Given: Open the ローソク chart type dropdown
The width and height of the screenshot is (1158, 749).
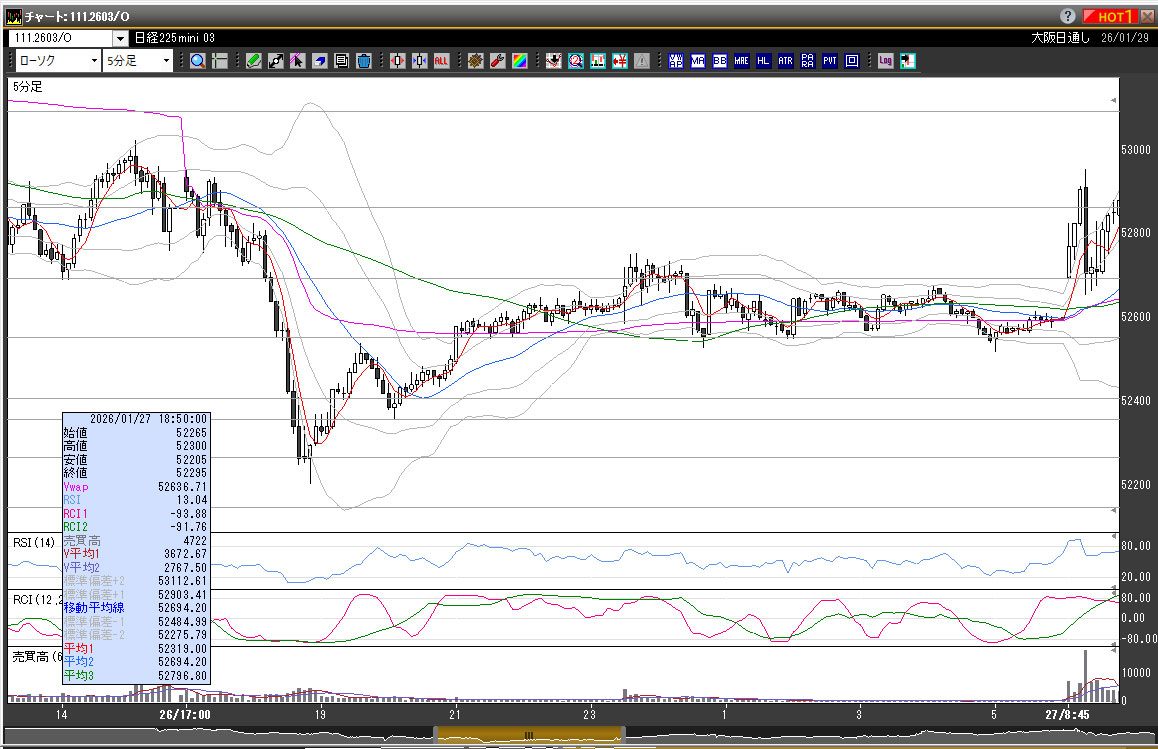Looking at the screenshot, I should [x=55, y=61].
